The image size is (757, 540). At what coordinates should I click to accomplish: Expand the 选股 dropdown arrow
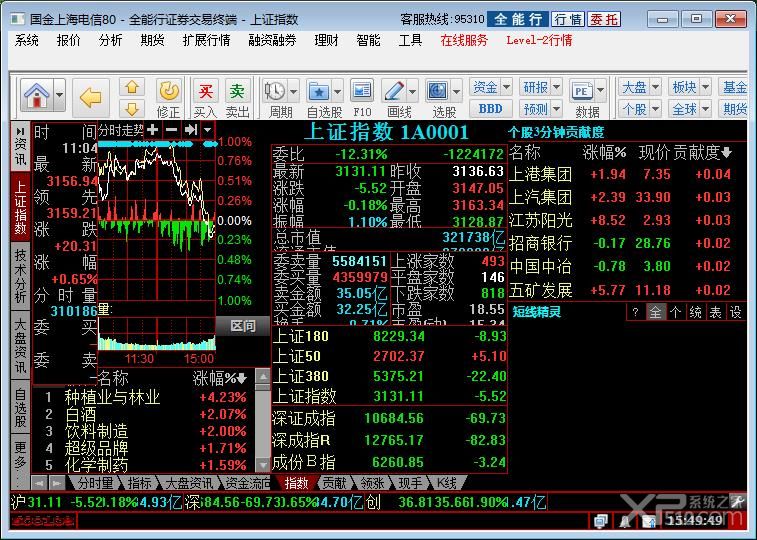457,91
